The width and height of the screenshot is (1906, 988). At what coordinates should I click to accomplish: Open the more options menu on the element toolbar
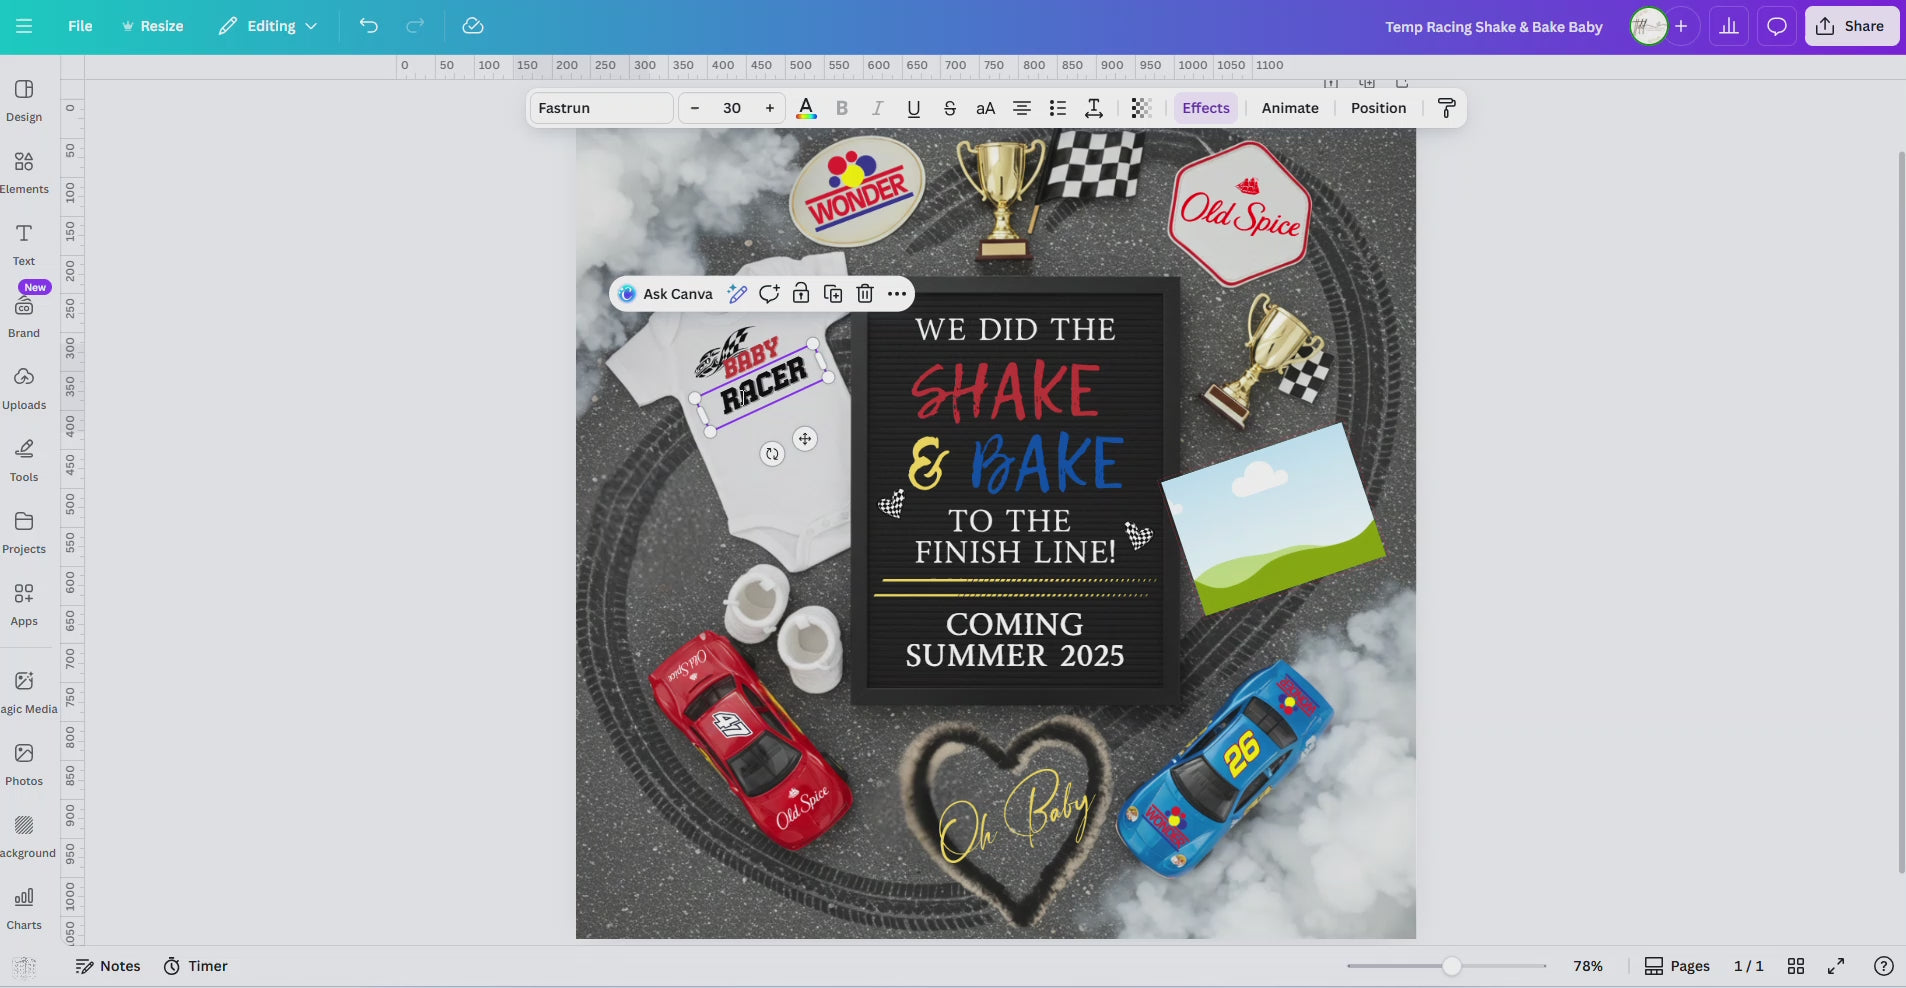click(895, 293)
